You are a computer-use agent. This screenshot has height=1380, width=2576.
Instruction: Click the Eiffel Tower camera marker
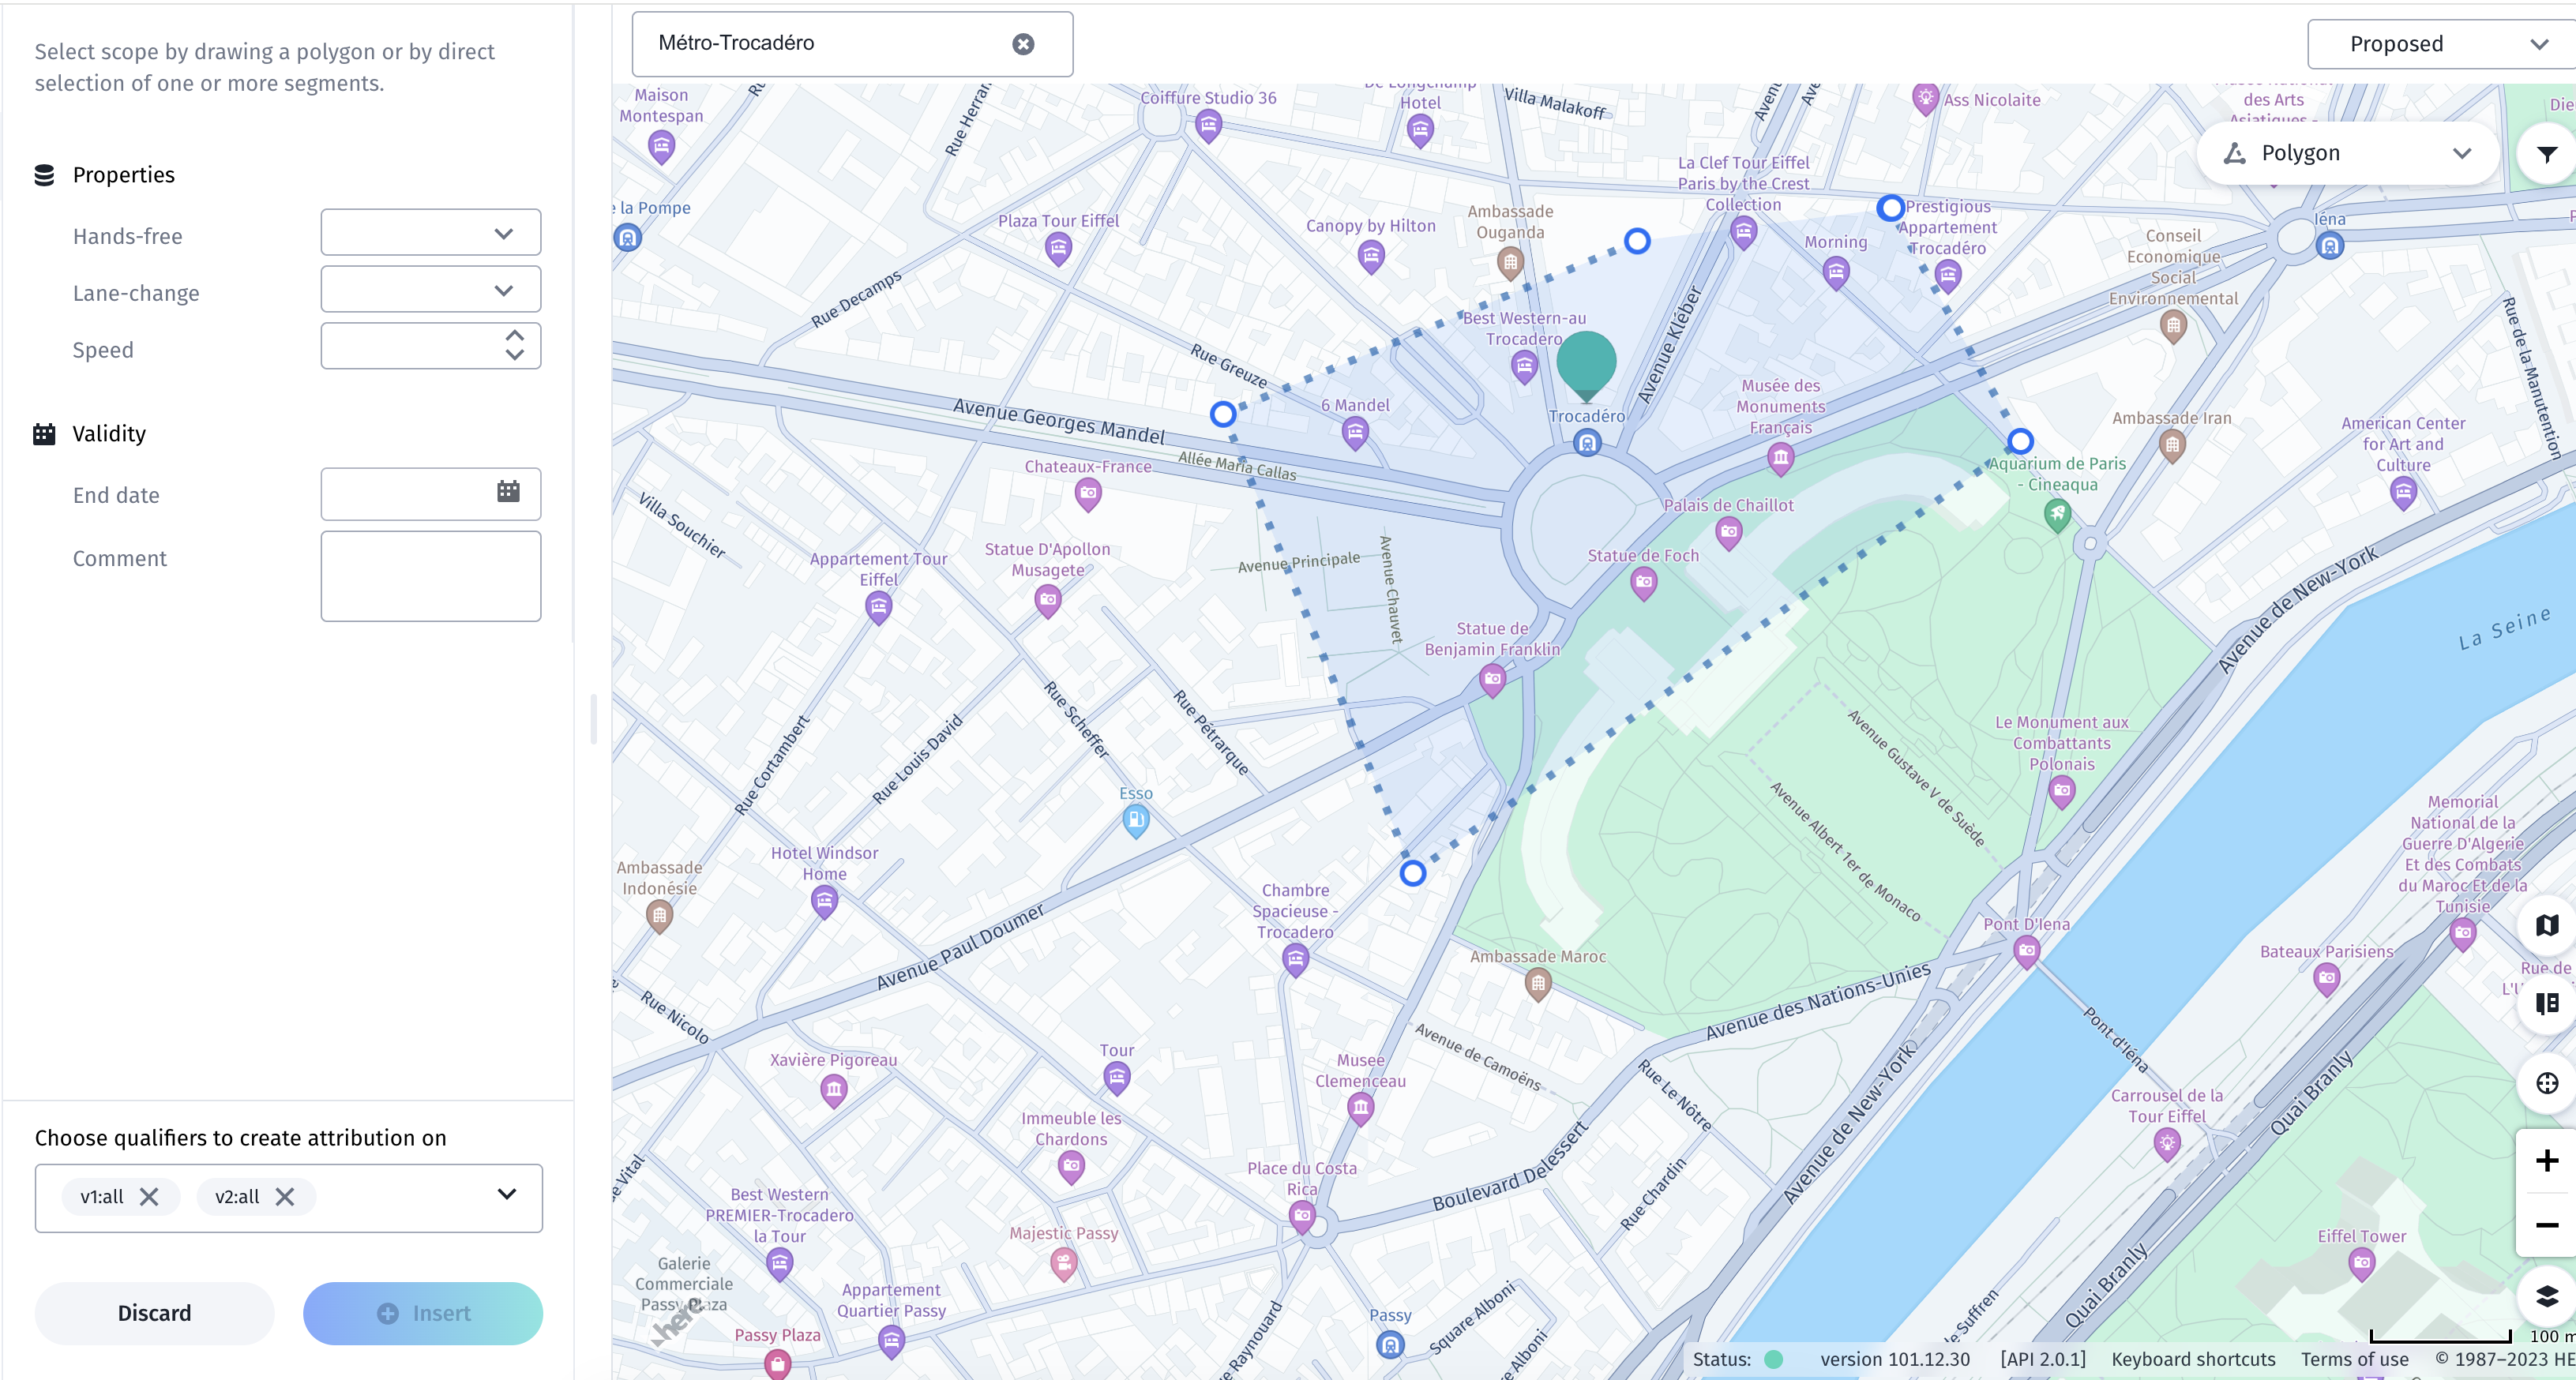click(2362, 1263)
